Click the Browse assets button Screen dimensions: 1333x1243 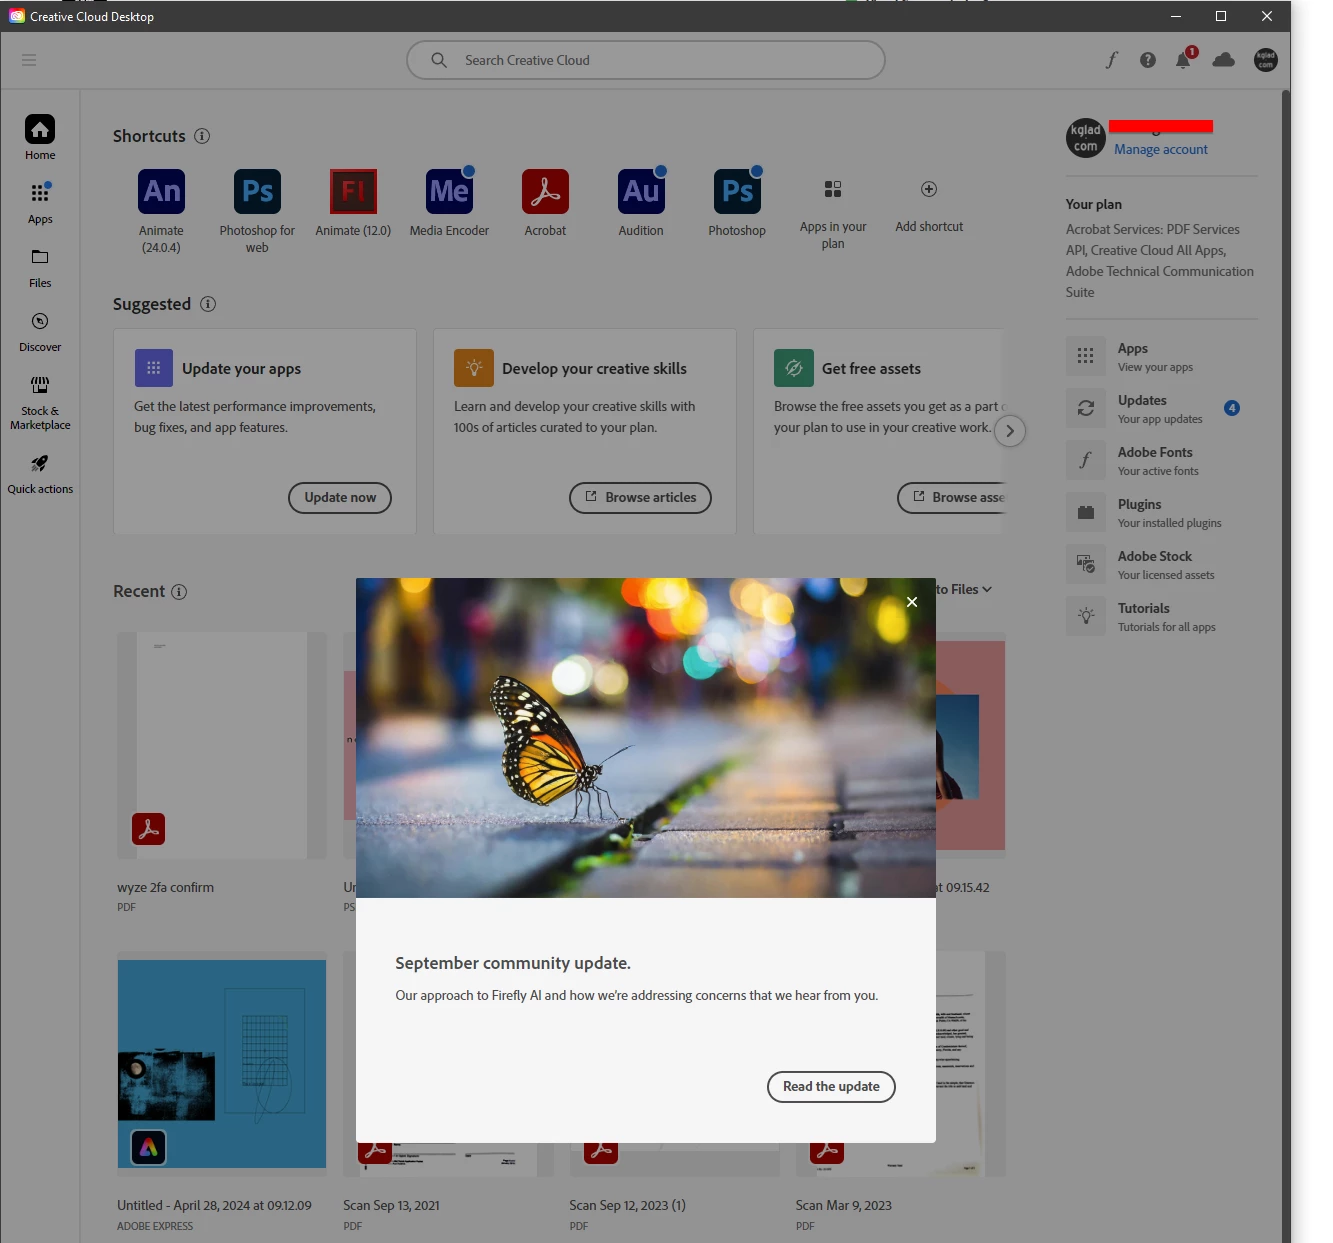click(x=951, y=498)
